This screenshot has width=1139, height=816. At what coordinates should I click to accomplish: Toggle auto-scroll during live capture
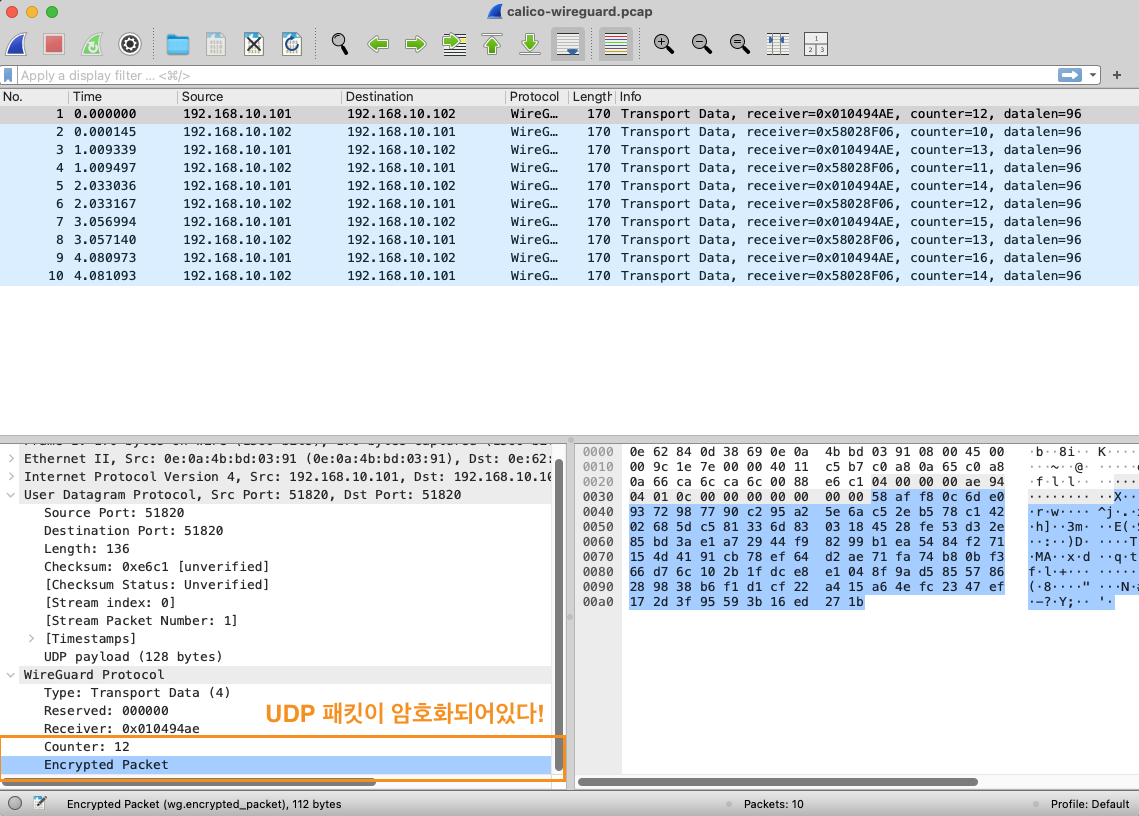567,44
